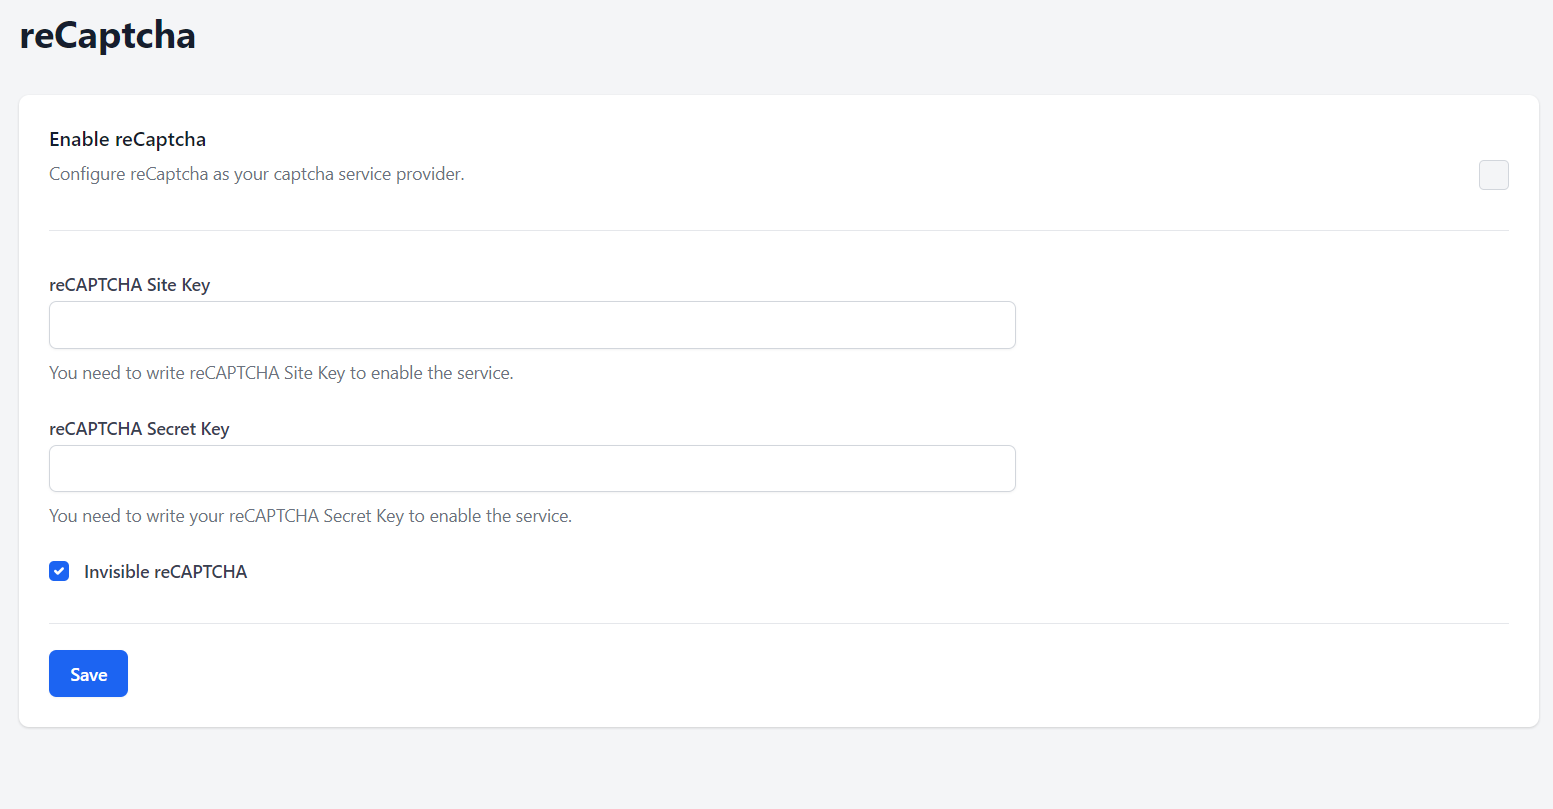Screen dimensions: 1553x809
Task: Click the Secret Key helper text
Action: [x=310, y=516]
